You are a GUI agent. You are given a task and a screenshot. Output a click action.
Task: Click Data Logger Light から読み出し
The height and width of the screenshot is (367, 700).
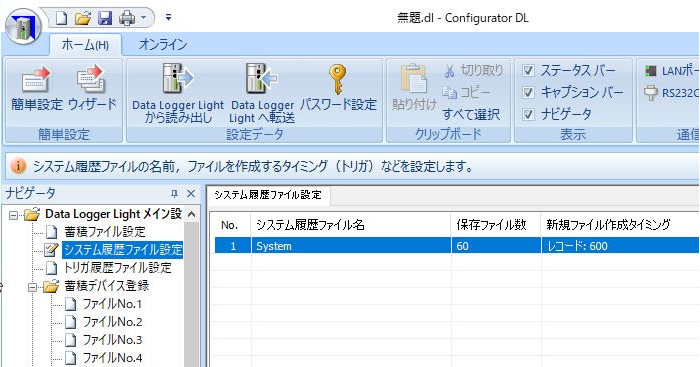pyautogui.click(x=178, y=93)
